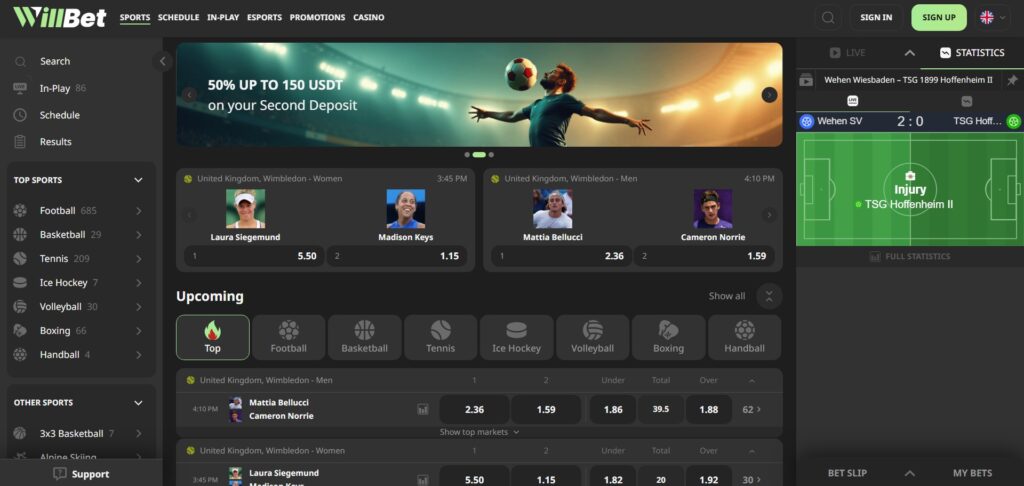Click the search magnifier icon in header
The height and width of the screenshot is (486, 1024).
click(827, 17)
